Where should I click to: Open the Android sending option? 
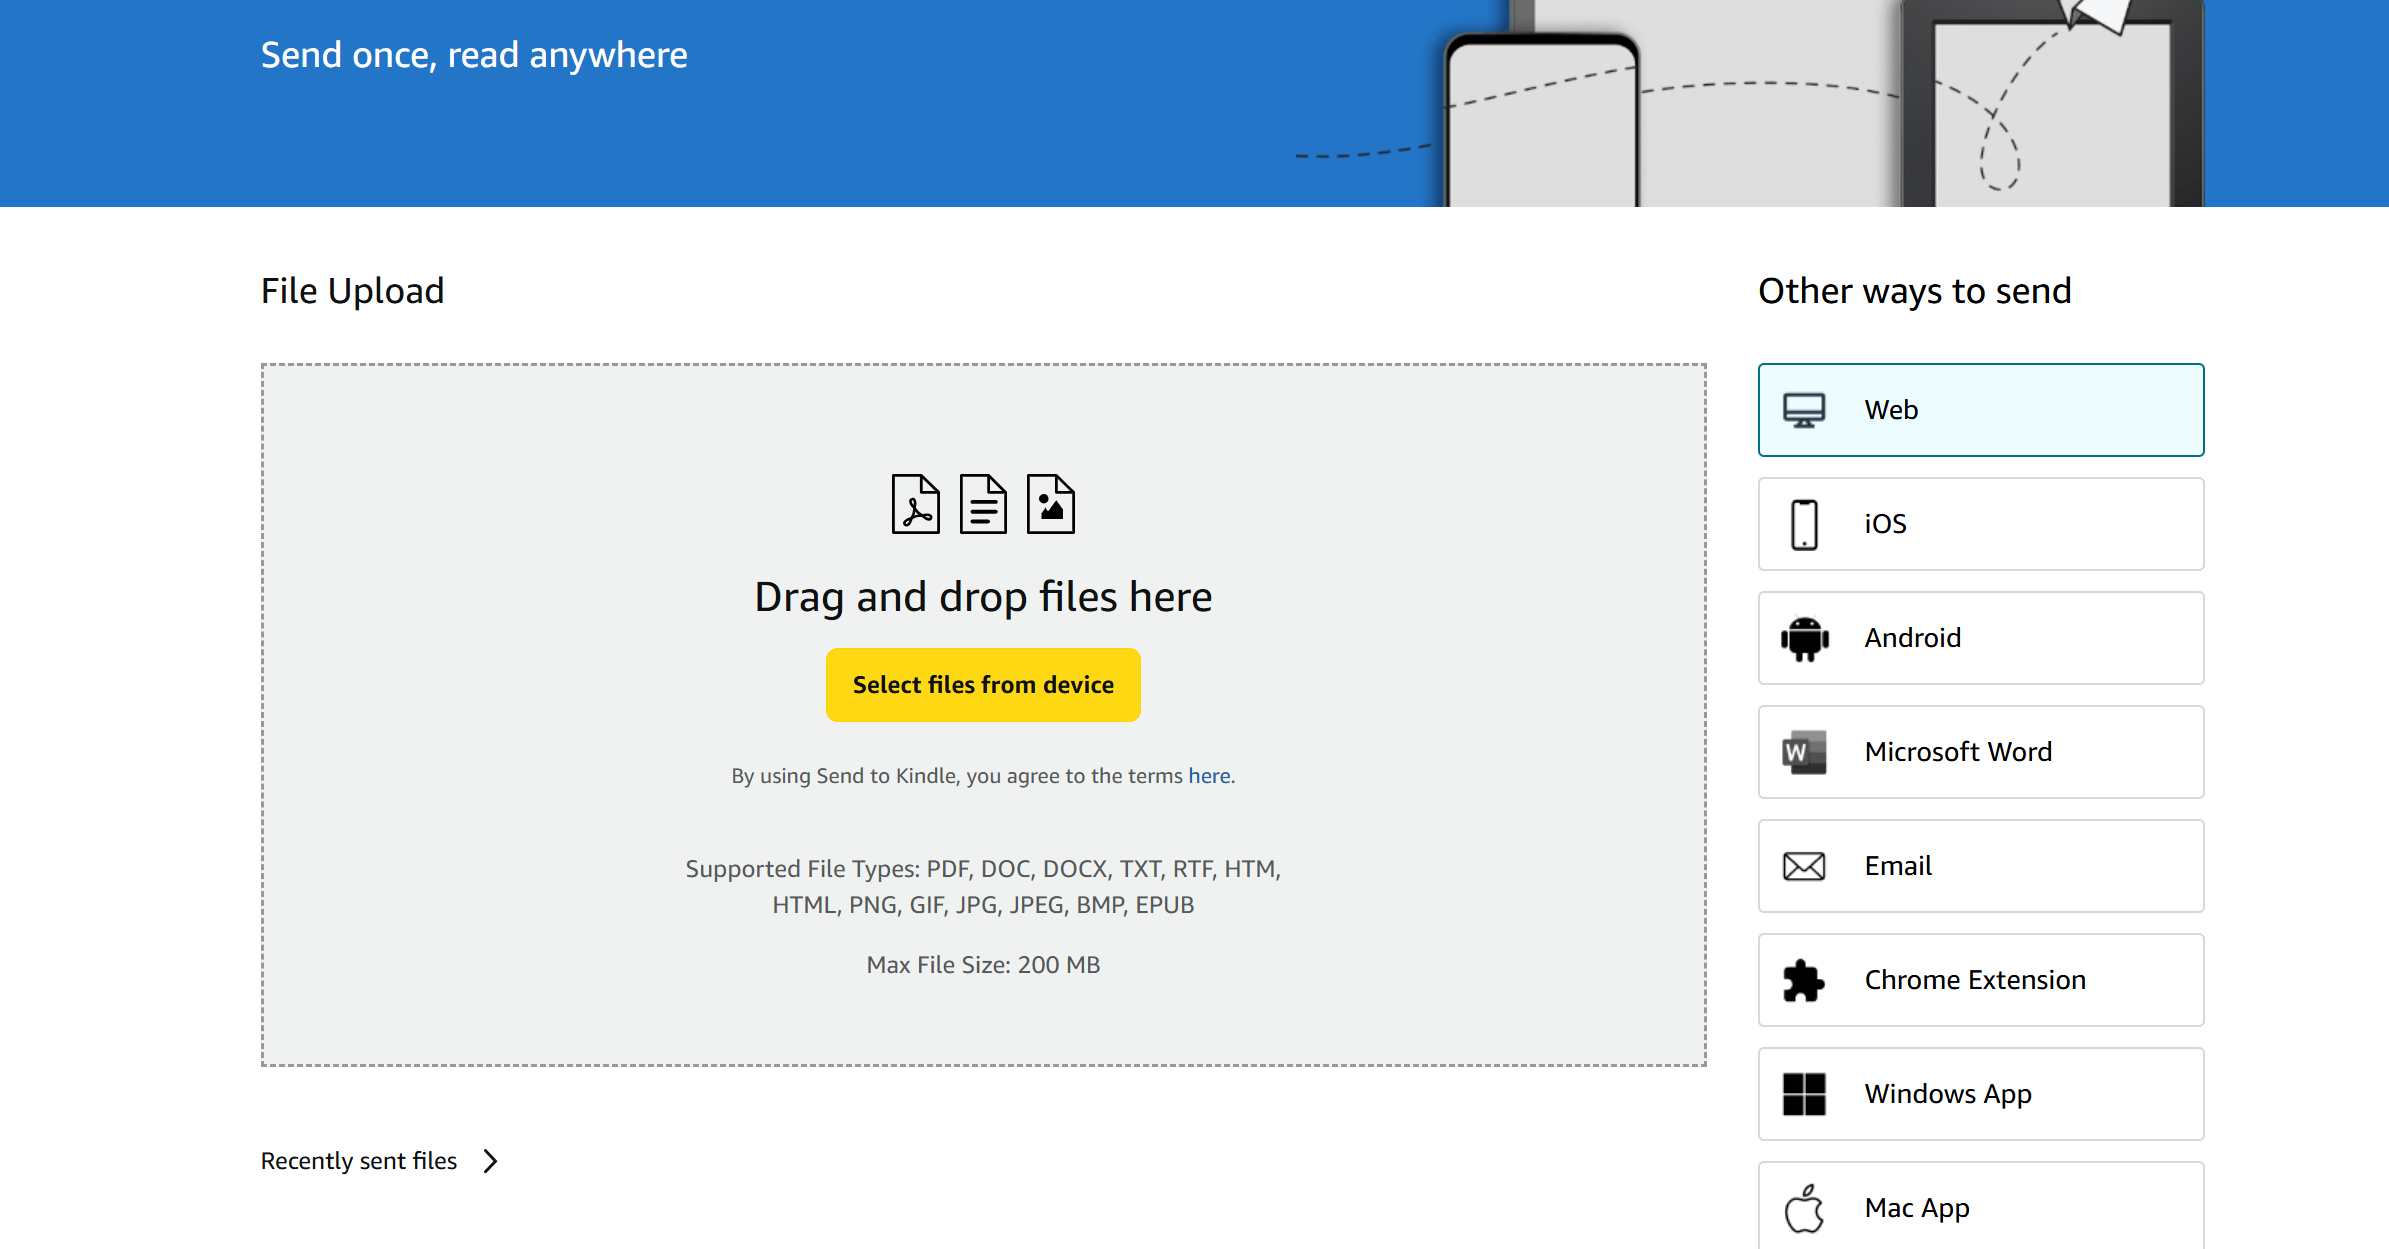1981,638
